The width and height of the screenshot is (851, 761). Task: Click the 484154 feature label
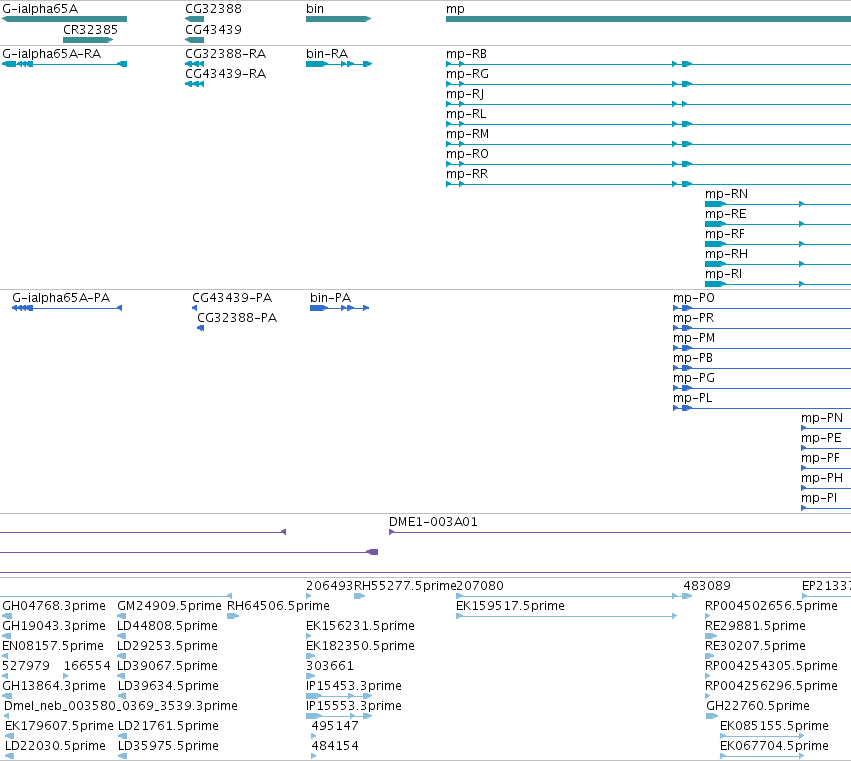[x=335, y=746]
